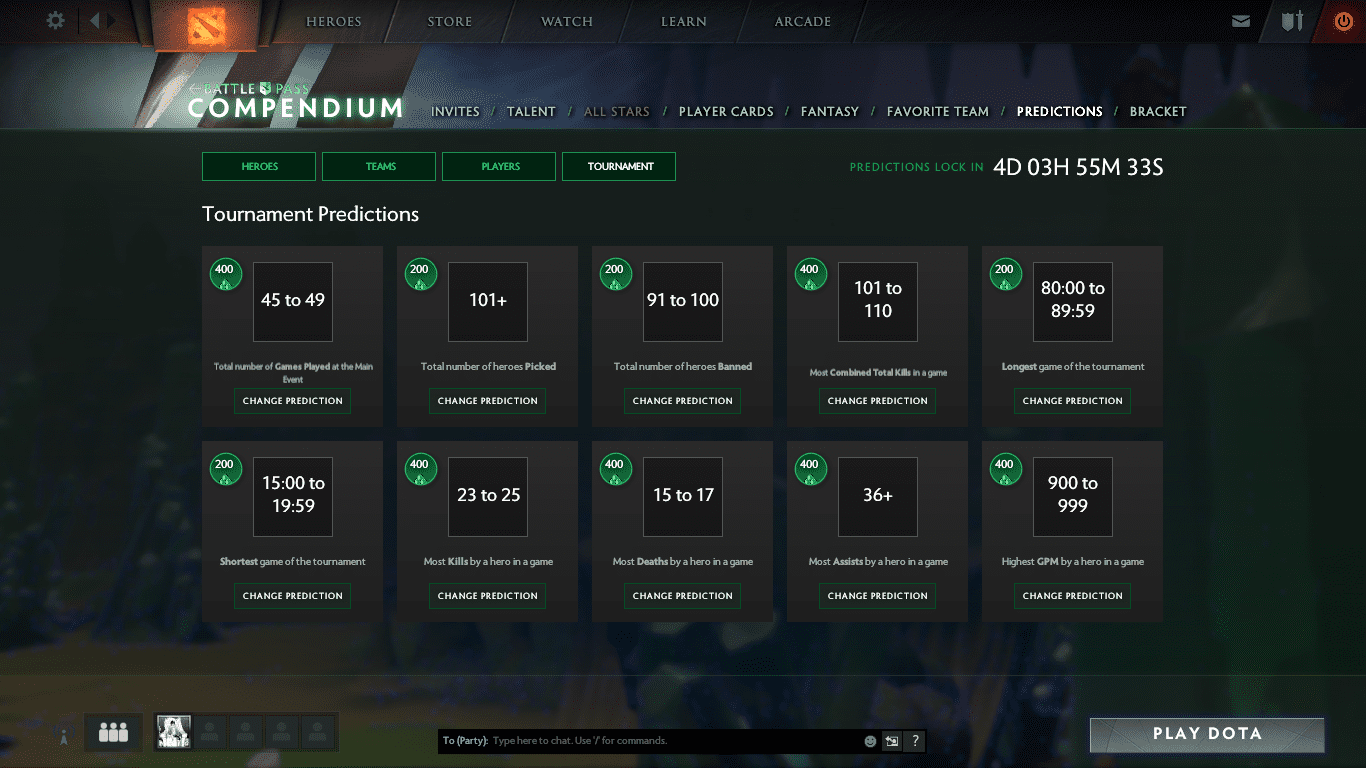Open the armory shield and sword icon
Screen dimensions: 1366x768
pyautogui.click(x=1292, y=21)
